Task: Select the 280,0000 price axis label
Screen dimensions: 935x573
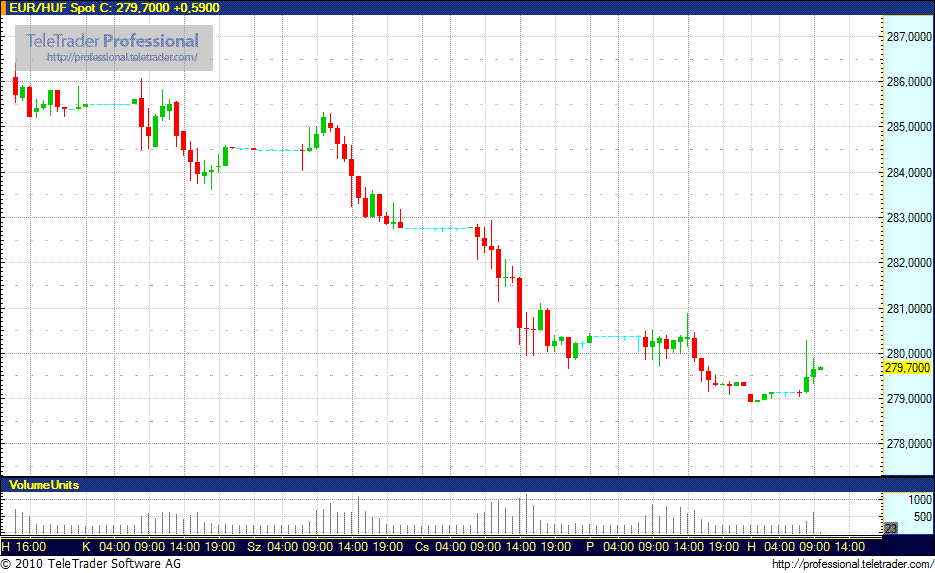Action: pyautogui.click(x=909, y=354)
